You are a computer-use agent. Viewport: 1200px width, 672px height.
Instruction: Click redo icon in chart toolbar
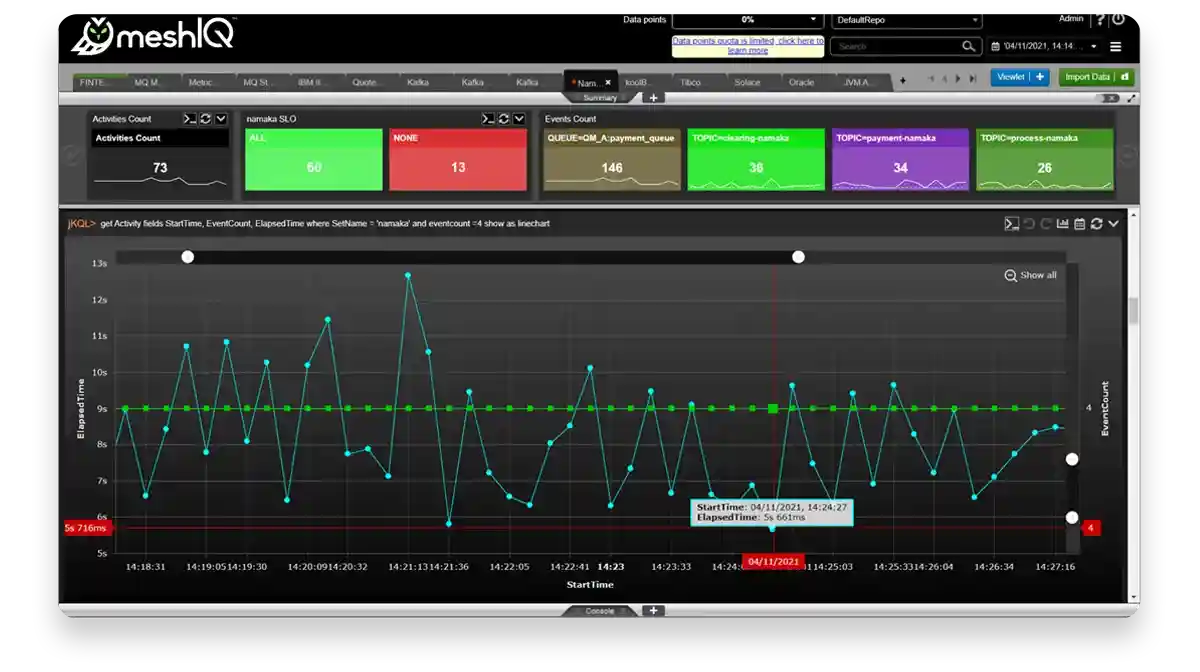tap(1045, 224)
